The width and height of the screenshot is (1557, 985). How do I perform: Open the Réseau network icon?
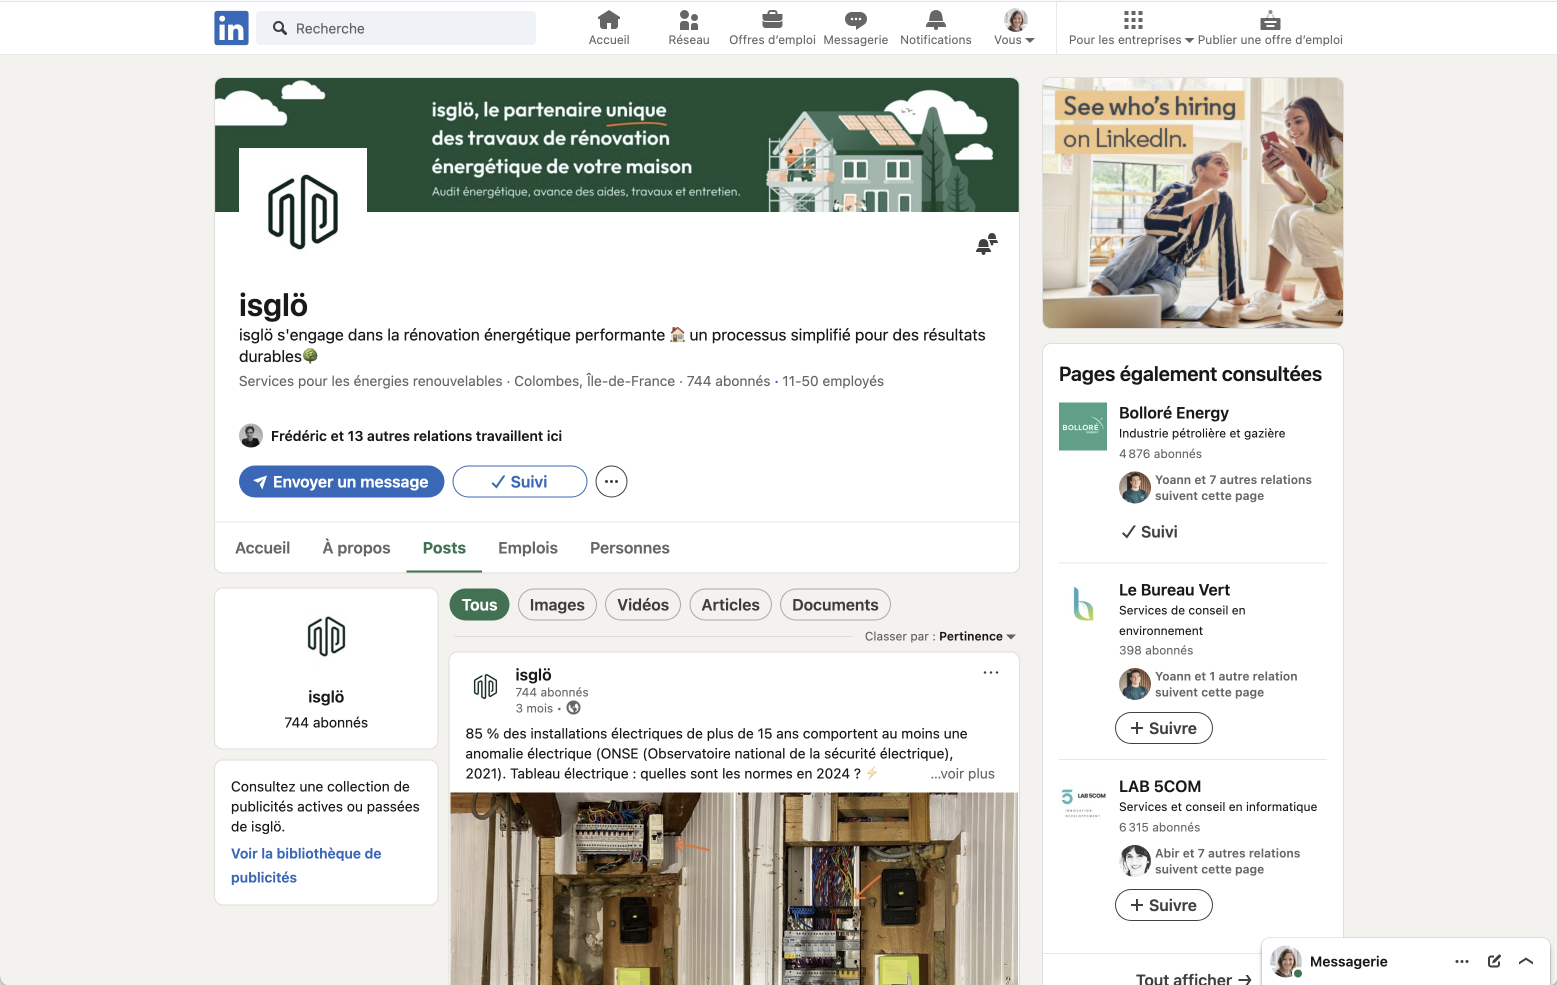pyautogui.click(x=689, y=28)
